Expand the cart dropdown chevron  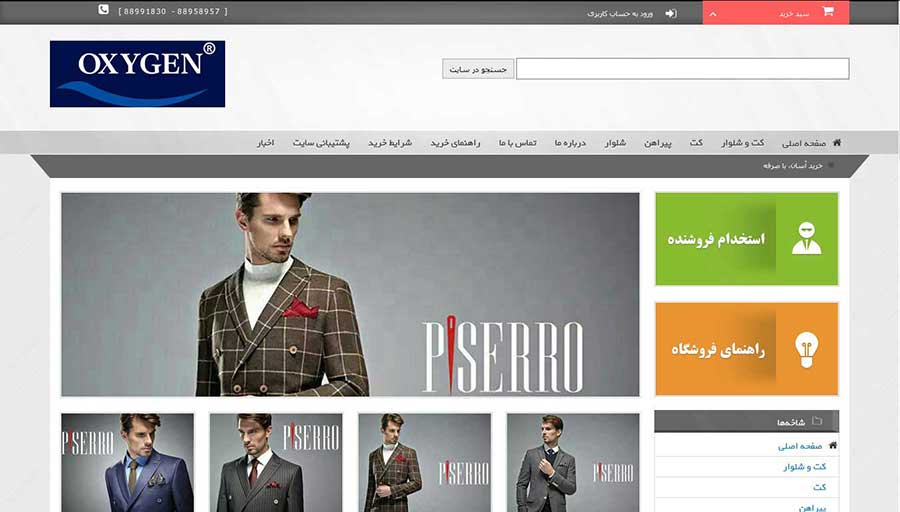tap(712, 13)
